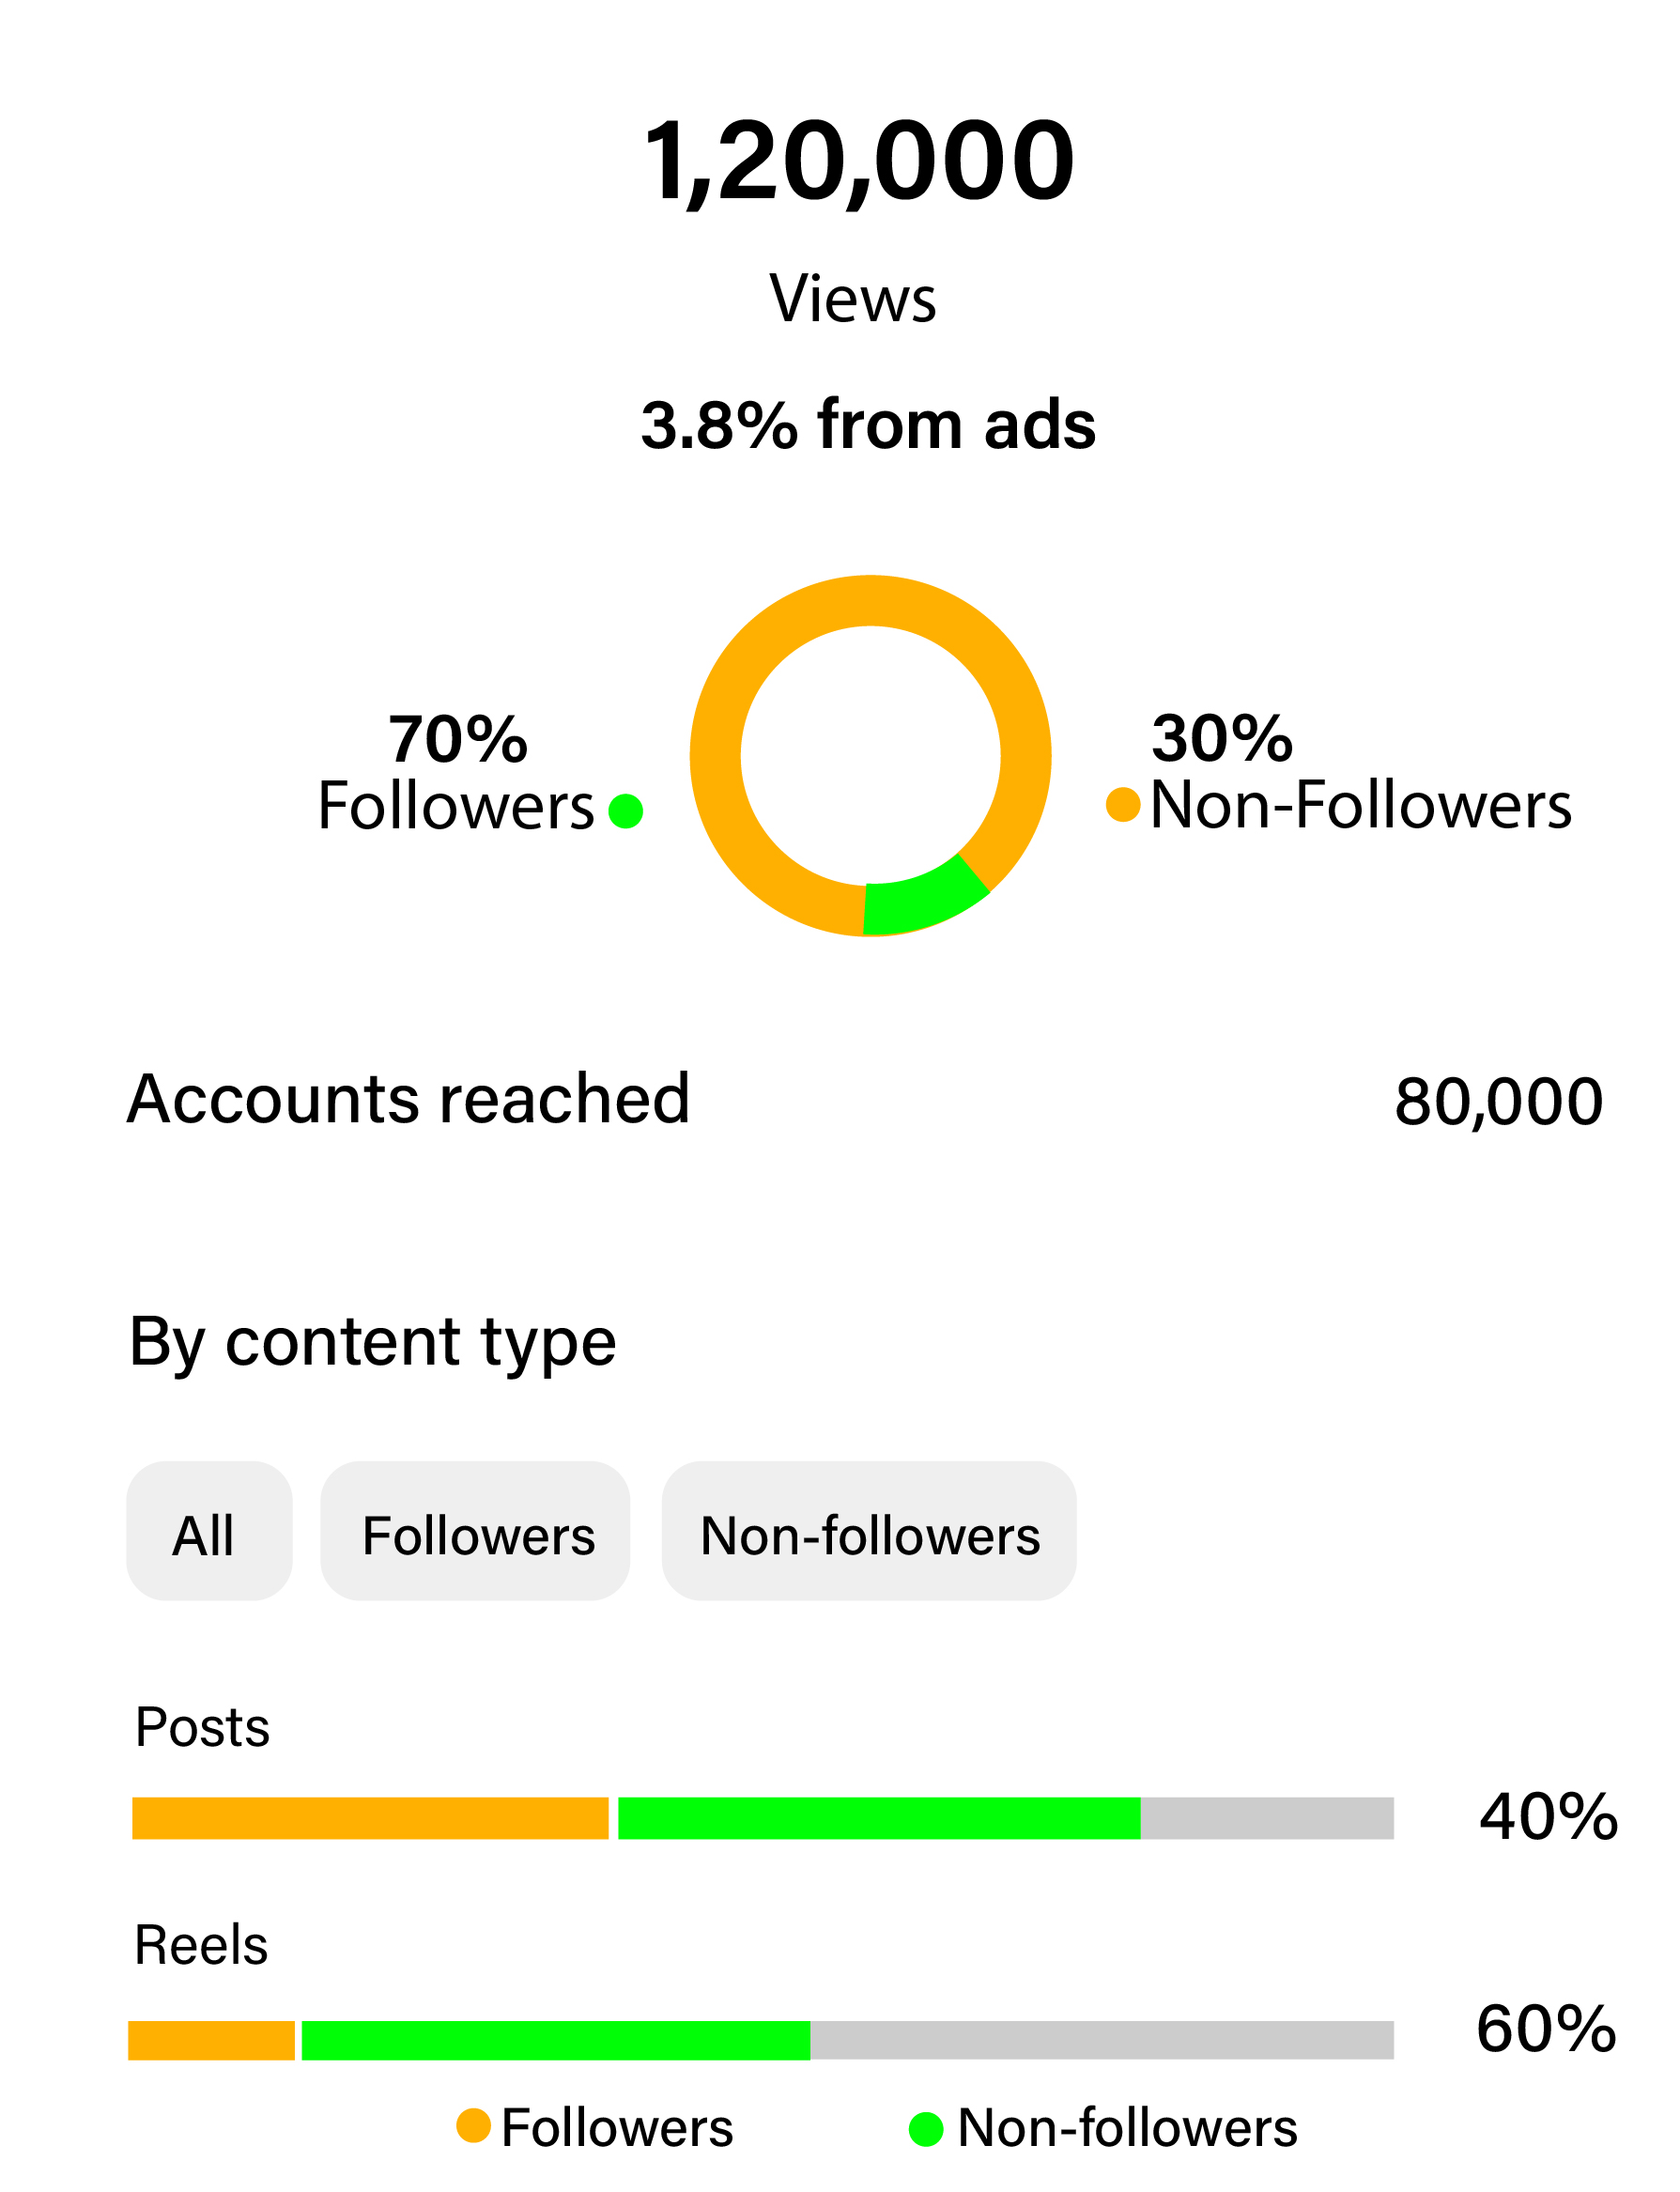Choose the Non-followers filter chip
This screenshot has height=2192, width=1680.
coord(868,1530)
